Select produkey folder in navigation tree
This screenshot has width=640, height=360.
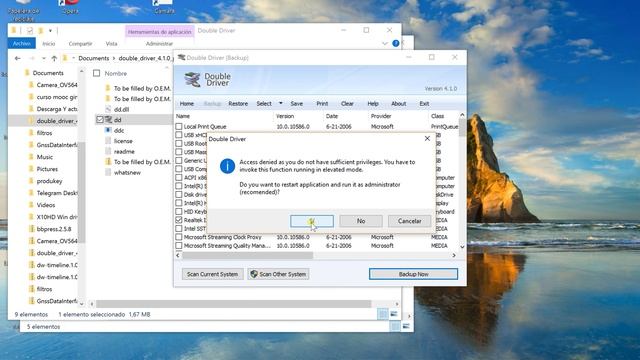point(49,181)
